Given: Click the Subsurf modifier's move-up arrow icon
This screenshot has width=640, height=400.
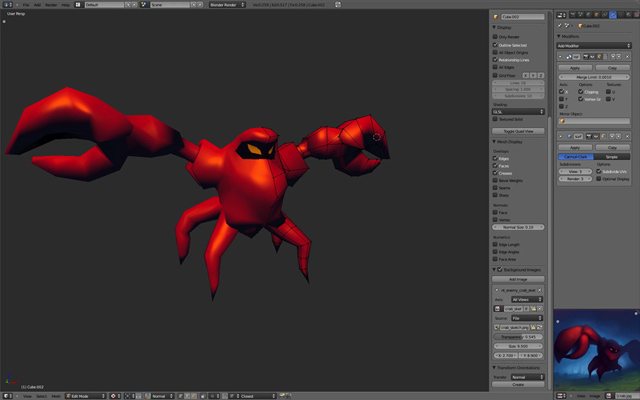Looking at the screenshot, I should [611, 135].
